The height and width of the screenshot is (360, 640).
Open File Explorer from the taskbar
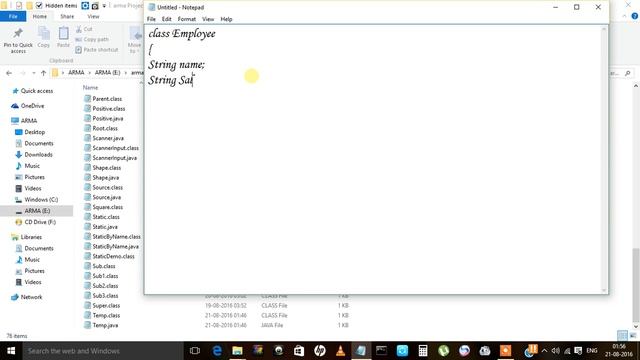pos(237,351)
